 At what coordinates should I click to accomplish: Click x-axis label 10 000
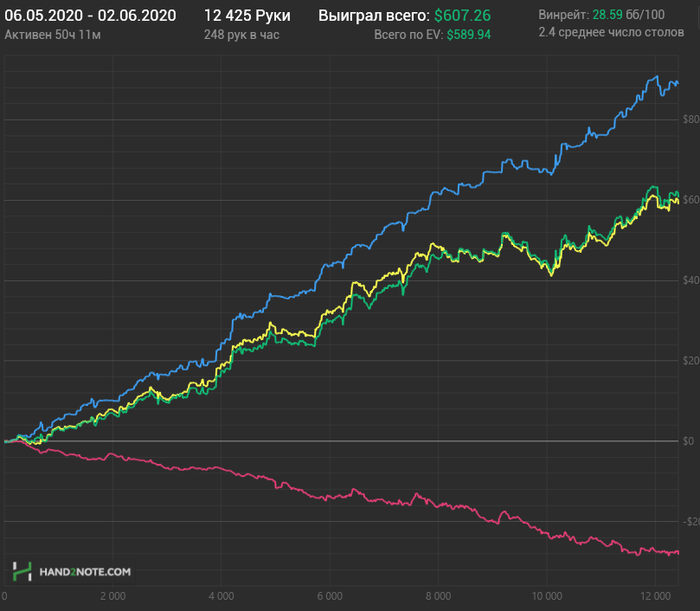547,596
